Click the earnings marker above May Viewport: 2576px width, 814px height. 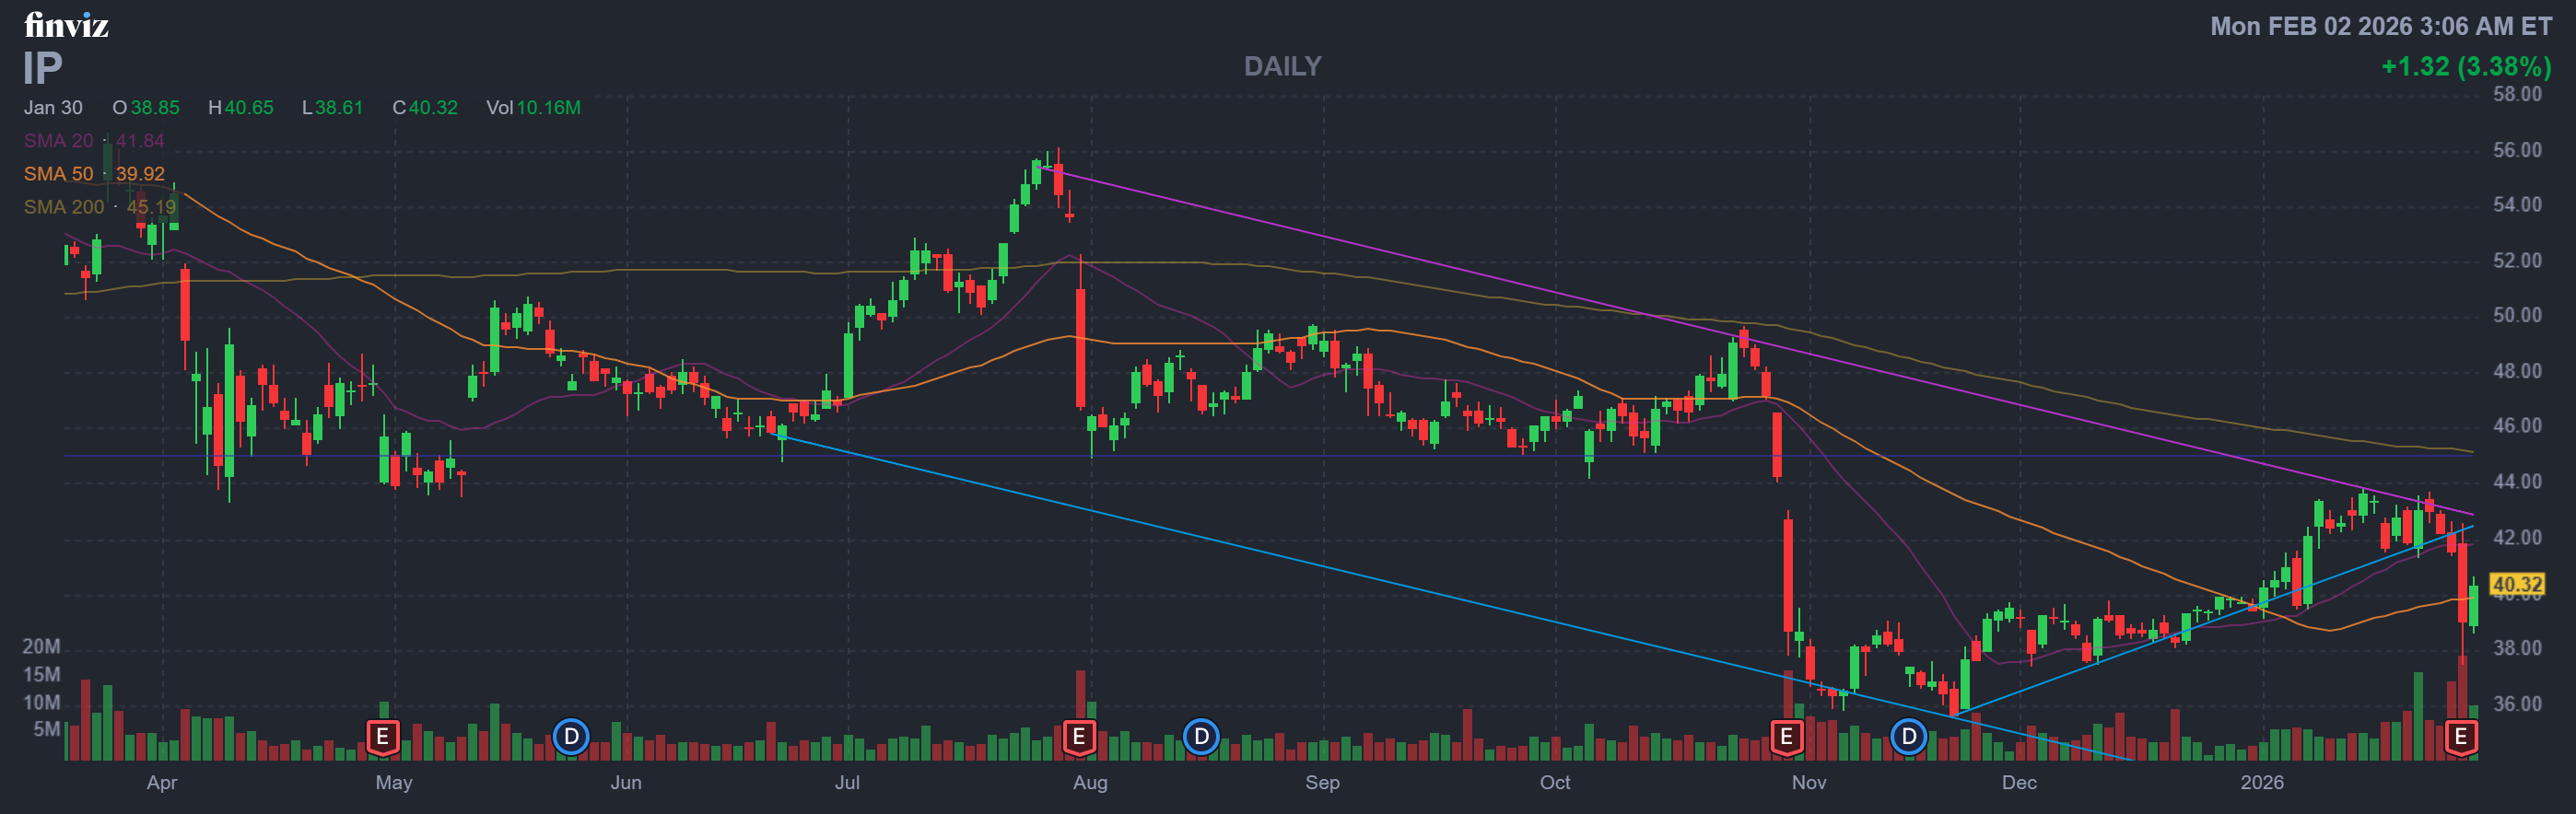coord(382,737)
